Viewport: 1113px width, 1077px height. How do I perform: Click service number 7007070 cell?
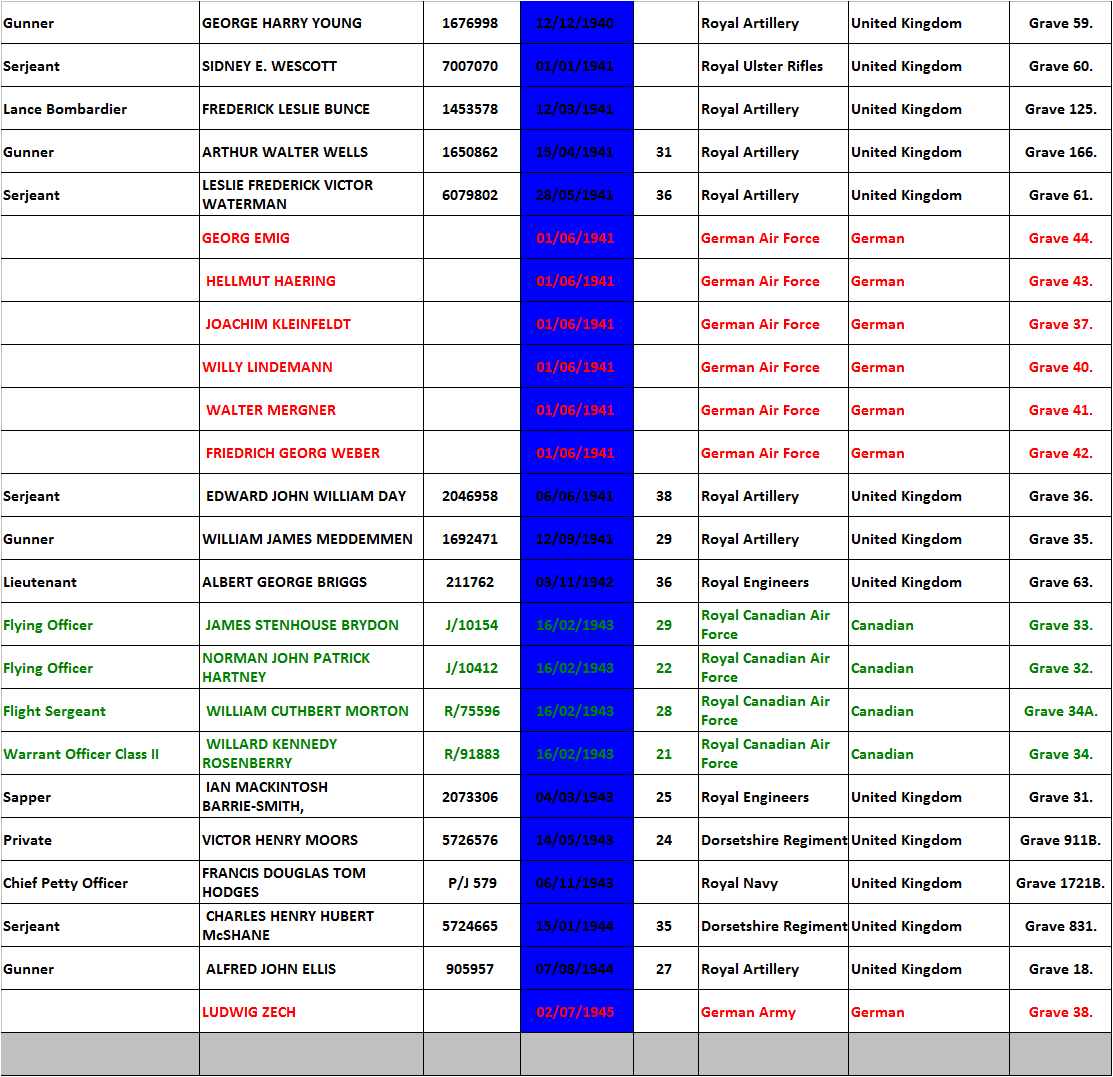470,66
